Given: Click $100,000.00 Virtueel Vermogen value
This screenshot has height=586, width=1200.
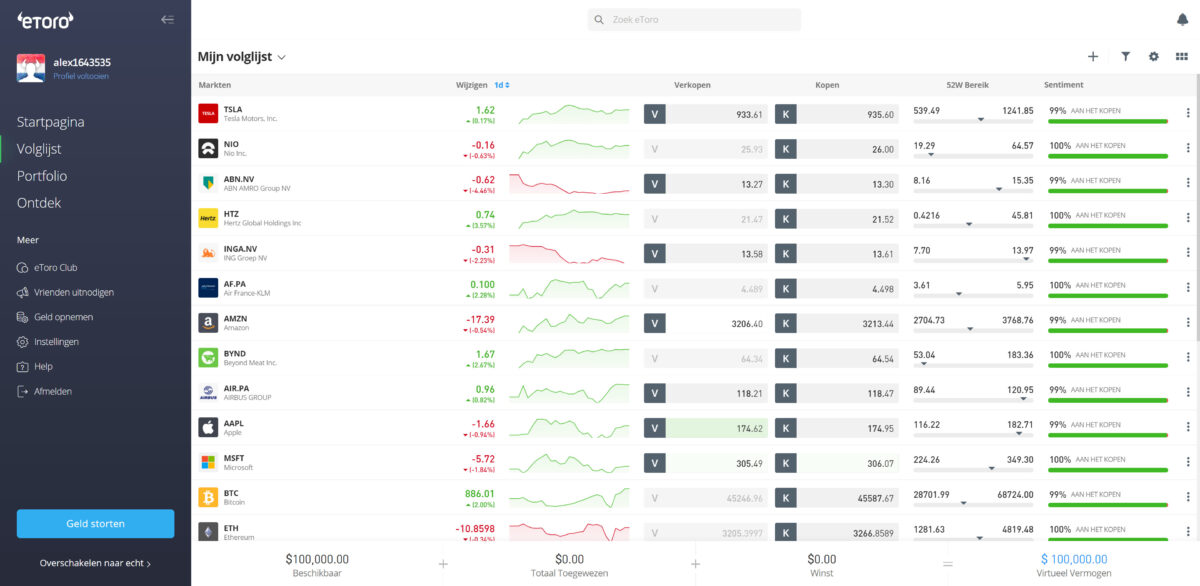Looking at the screenshot, I should point(1073,559).
